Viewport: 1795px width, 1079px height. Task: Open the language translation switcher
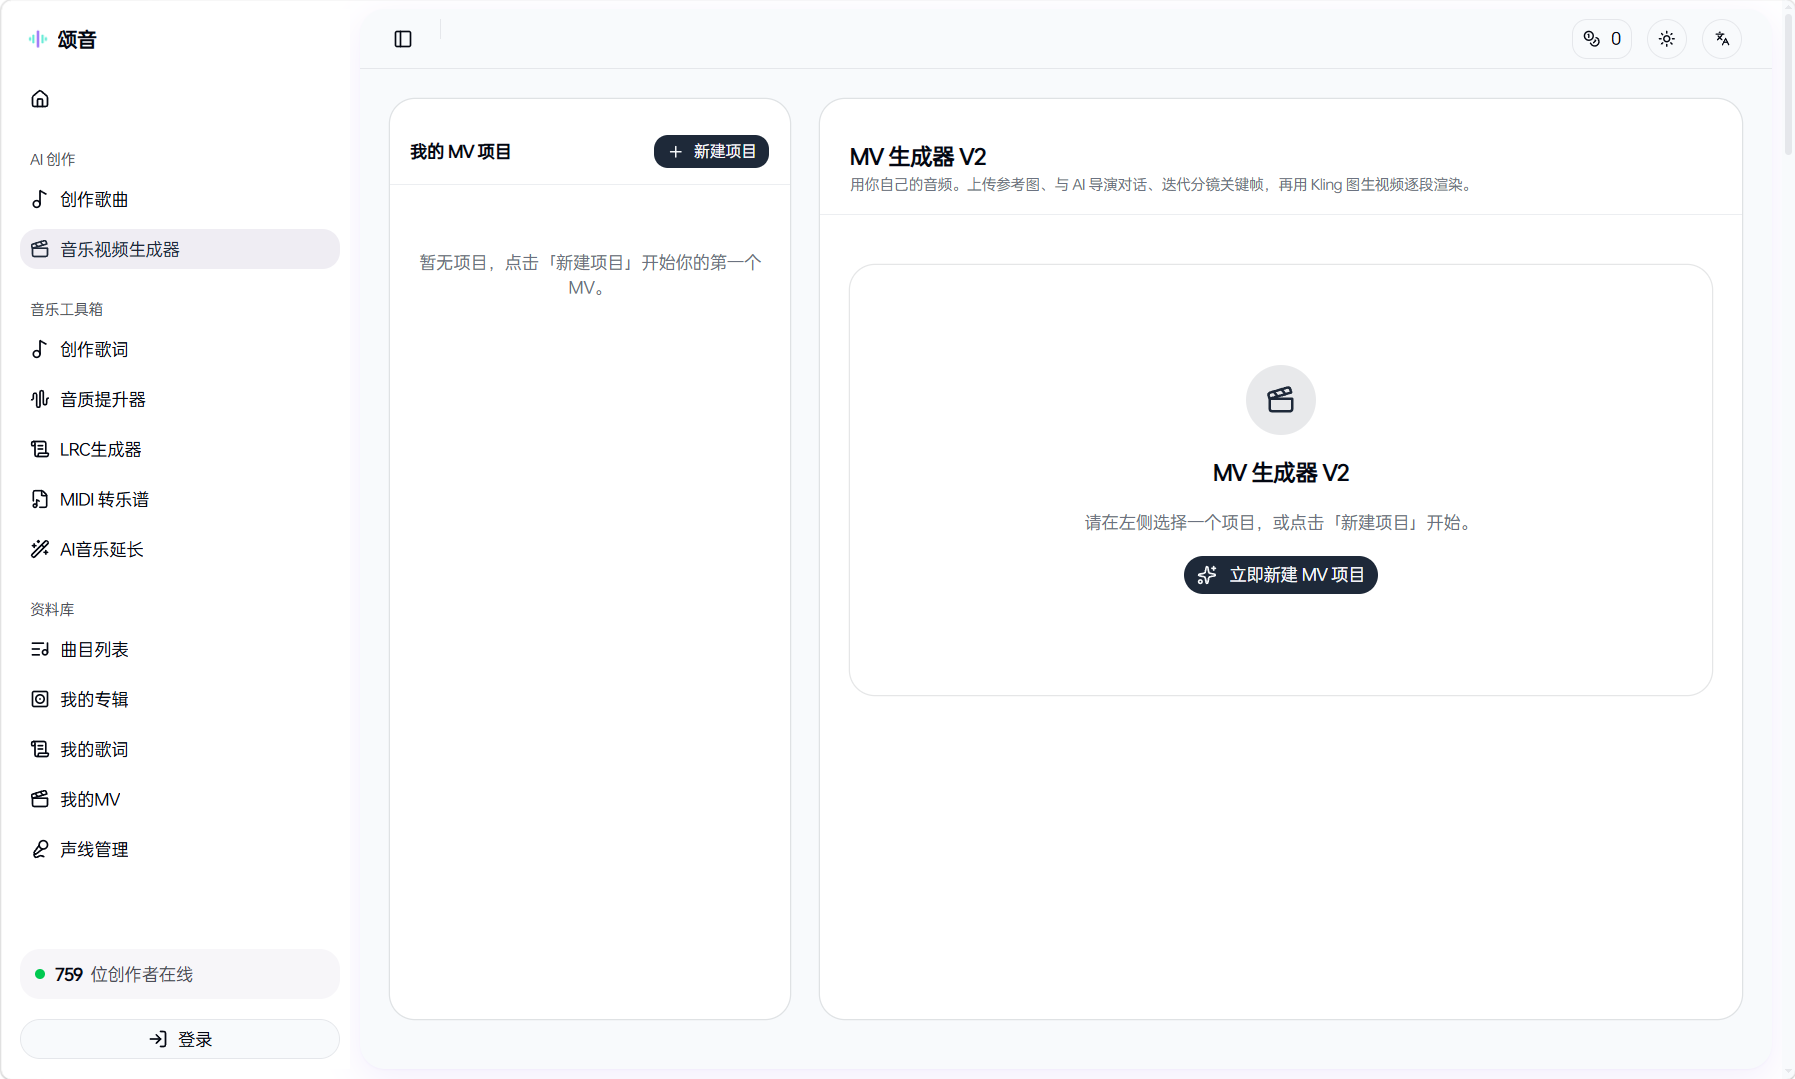click(x=1722, y=39)
